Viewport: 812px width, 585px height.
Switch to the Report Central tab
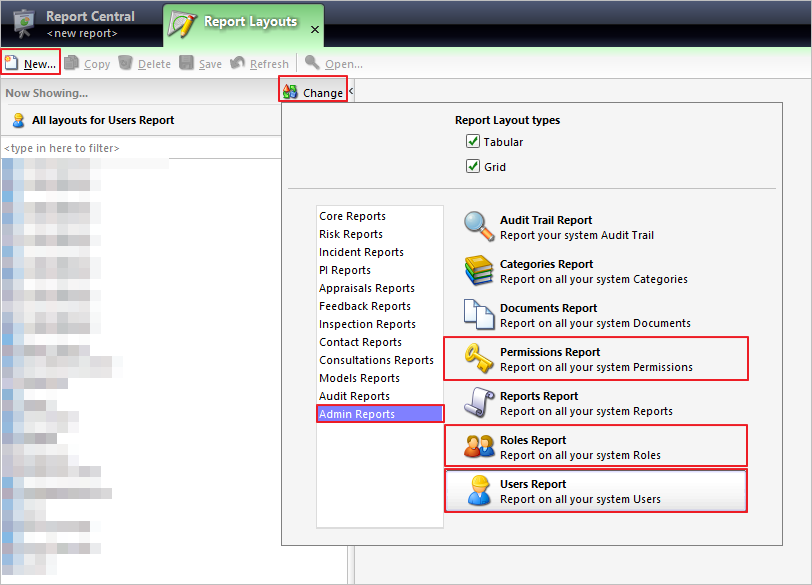tap(82, 24)
